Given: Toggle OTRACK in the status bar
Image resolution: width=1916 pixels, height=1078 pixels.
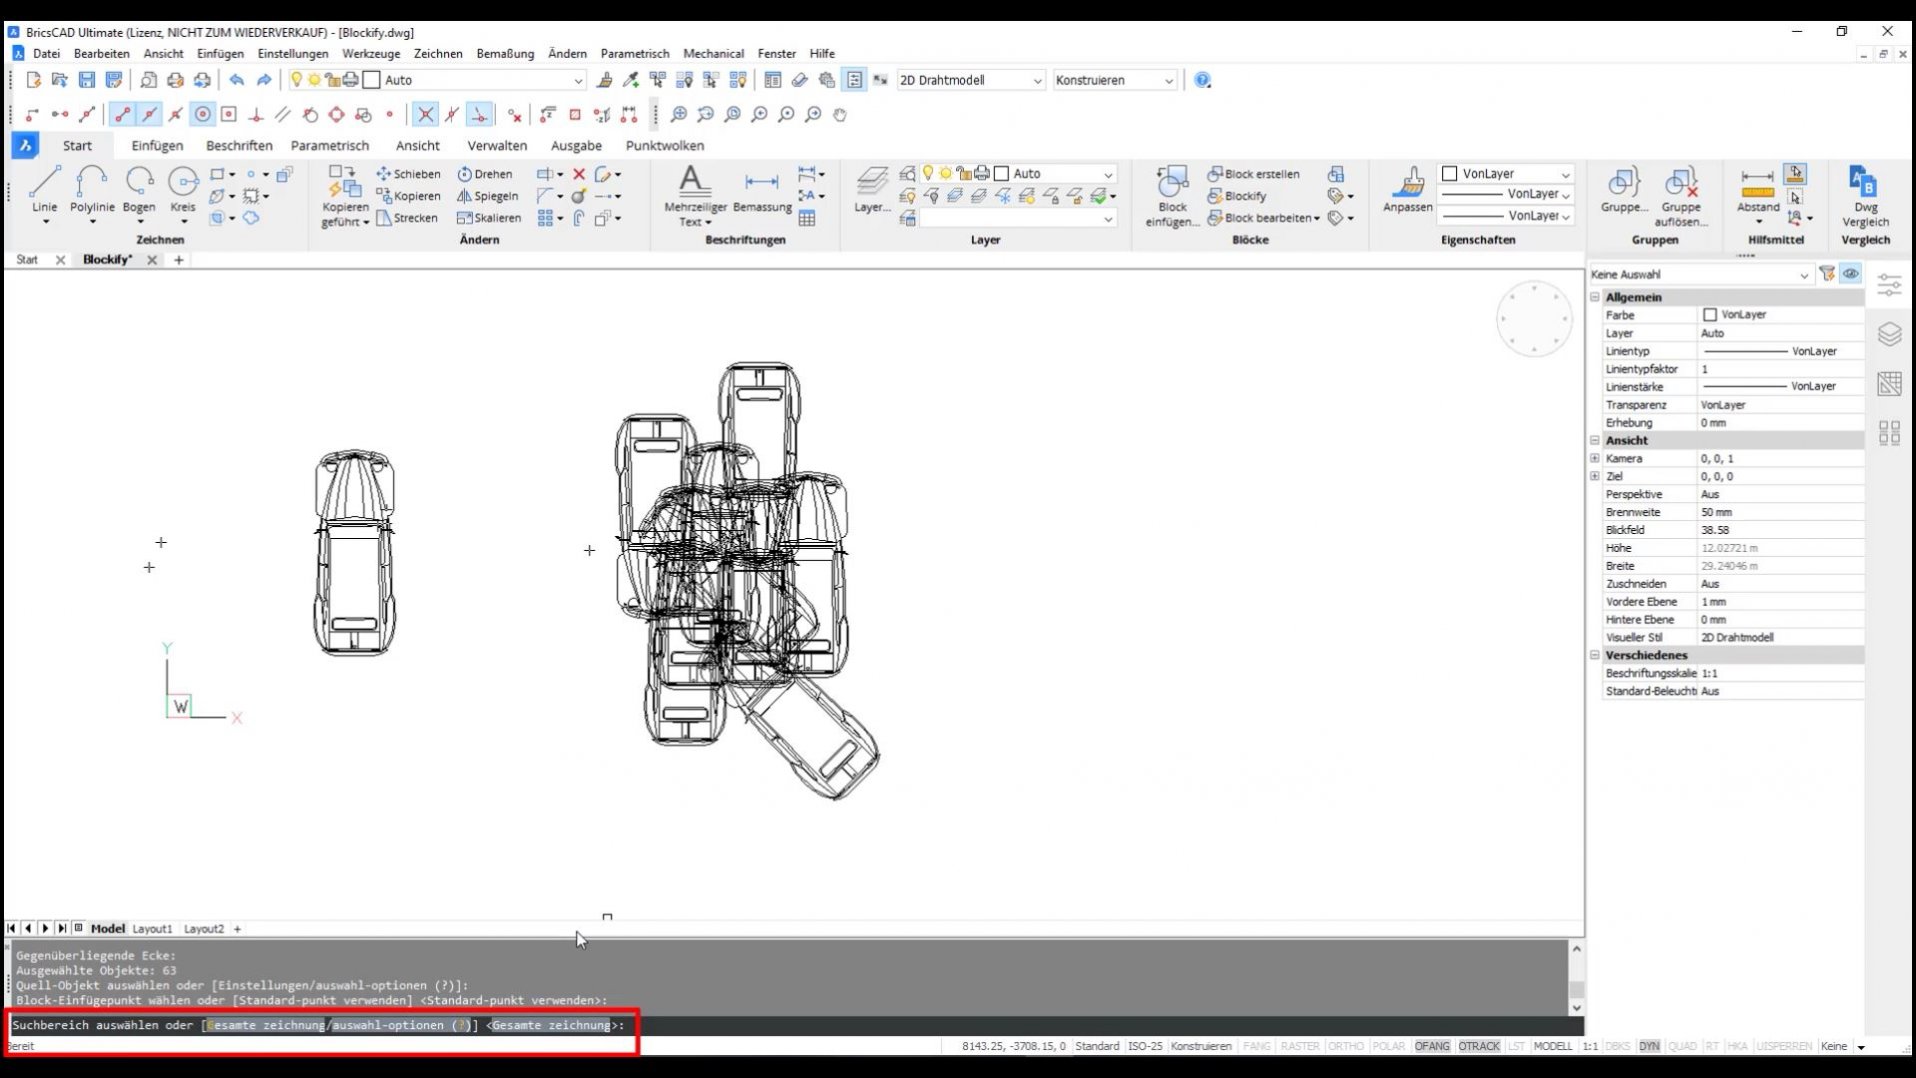Looking at the screenshot, I should [x=1479, y=1046].
